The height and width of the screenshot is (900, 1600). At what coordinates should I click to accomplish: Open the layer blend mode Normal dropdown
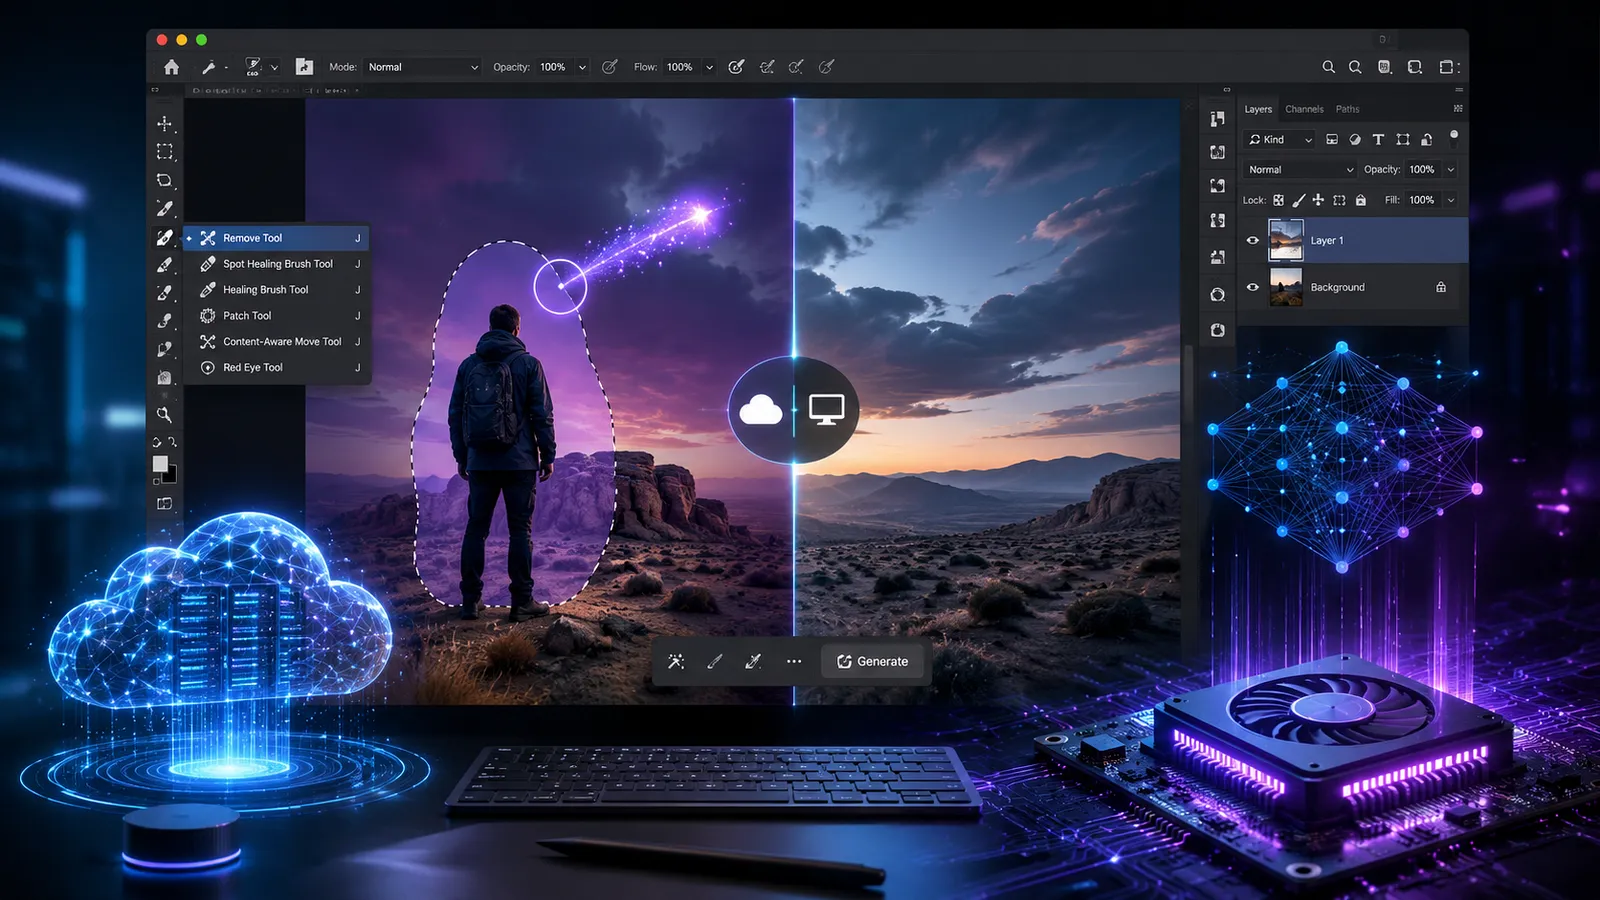click(1300, 170)
